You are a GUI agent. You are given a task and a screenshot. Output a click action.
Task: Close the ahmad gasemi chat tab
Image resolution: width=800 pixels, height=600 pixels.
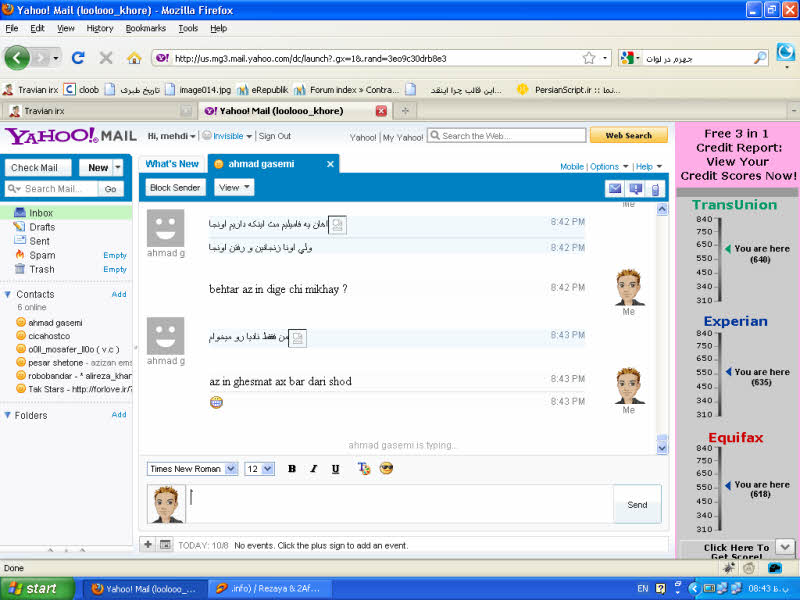point(330,164)
